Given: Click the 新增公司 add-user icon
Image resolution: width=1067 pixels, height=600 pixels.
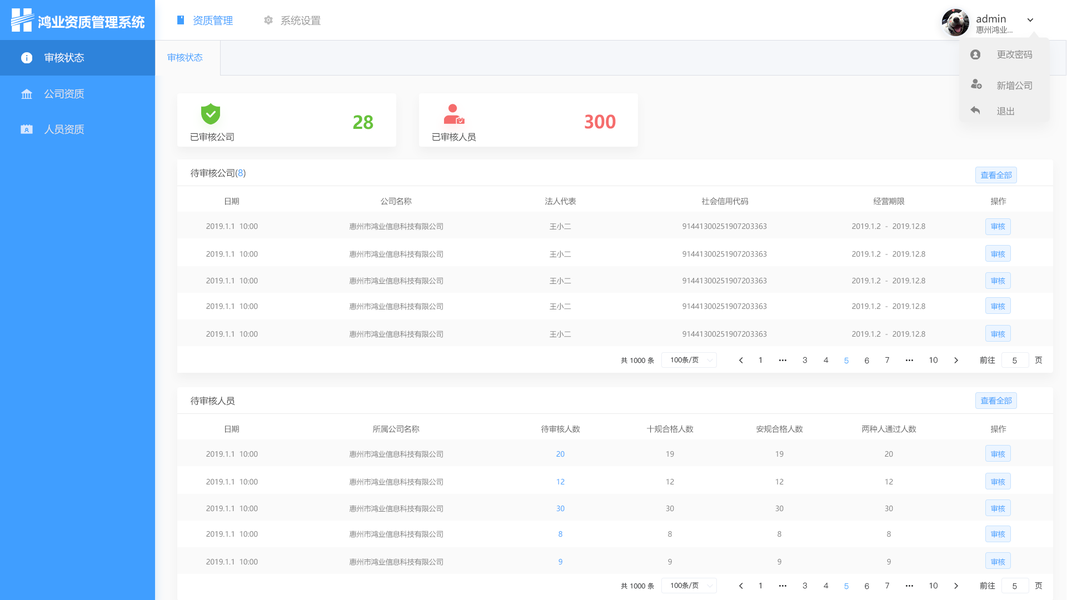Looking at the screenshot, I should (976, 84).
